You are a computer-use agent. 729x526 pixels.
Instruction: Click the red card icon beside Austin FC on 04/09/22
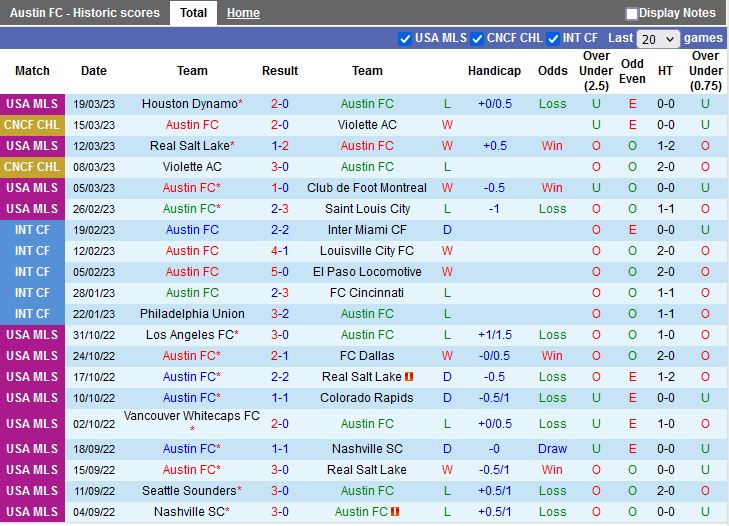coord(395,512)
